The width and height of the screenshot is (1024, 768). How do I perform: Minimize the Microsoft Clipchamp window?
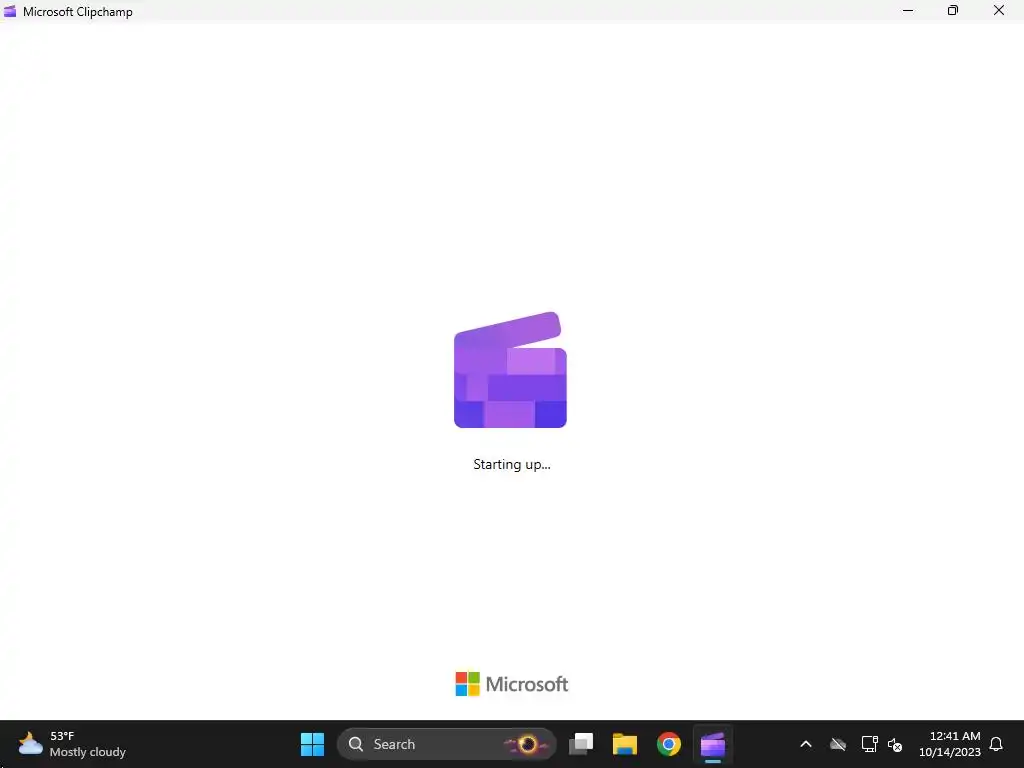coord(908,10)
